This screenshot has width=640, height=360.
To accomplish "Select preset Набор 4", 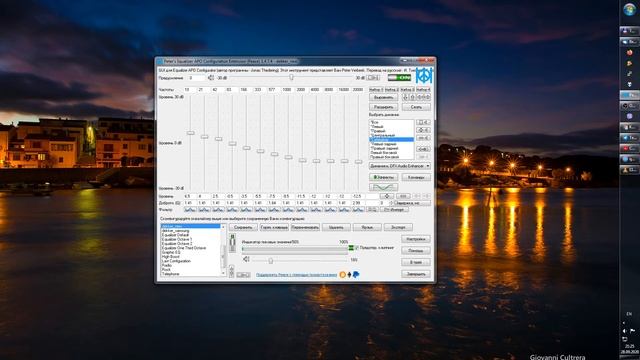I will pyautogui.click(x=423, y=89).
